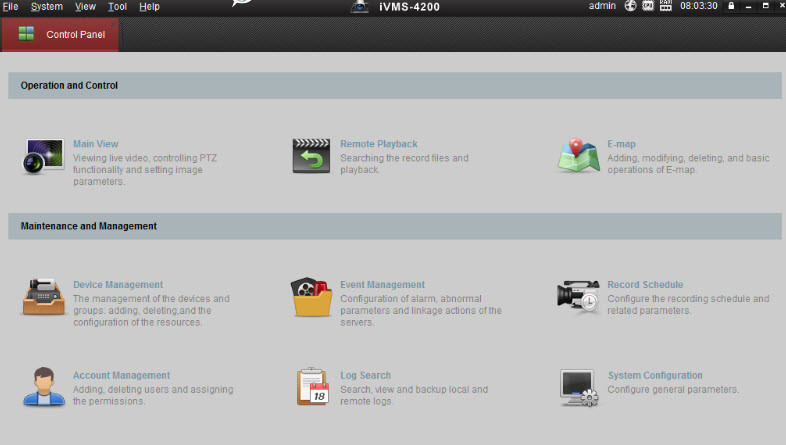Click the 08:03:30 clock display
The image size is (786, 445).
(x=699, y=6)
